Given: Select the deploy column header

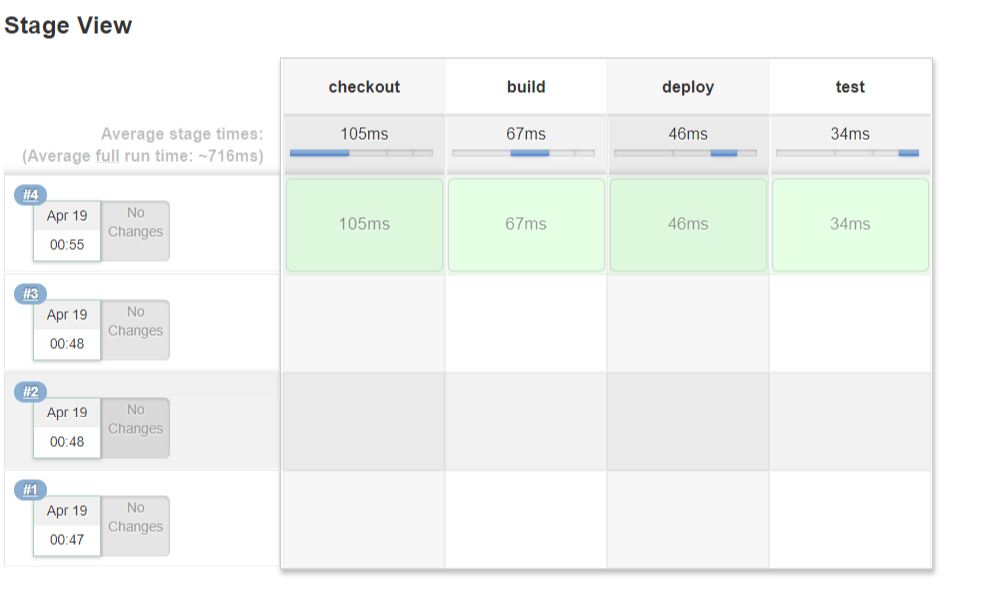Looking at the screenshot, I should (x=688, y=87).
